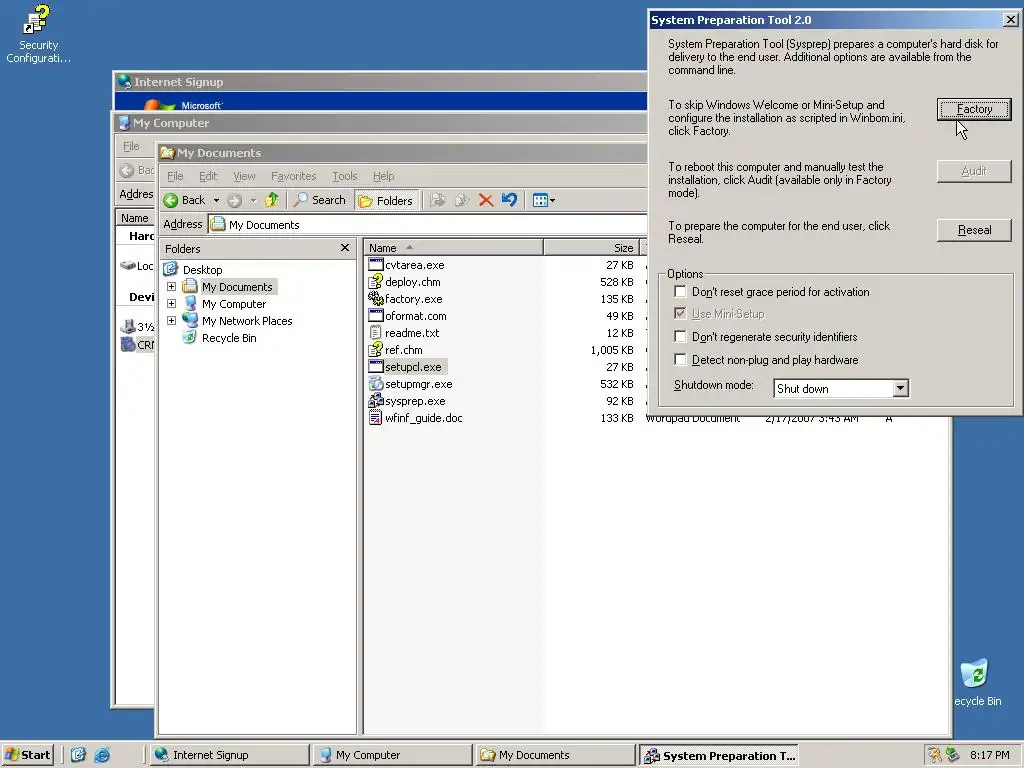
Task: Click the File menu in My Computer window
Action: [131, 146]
